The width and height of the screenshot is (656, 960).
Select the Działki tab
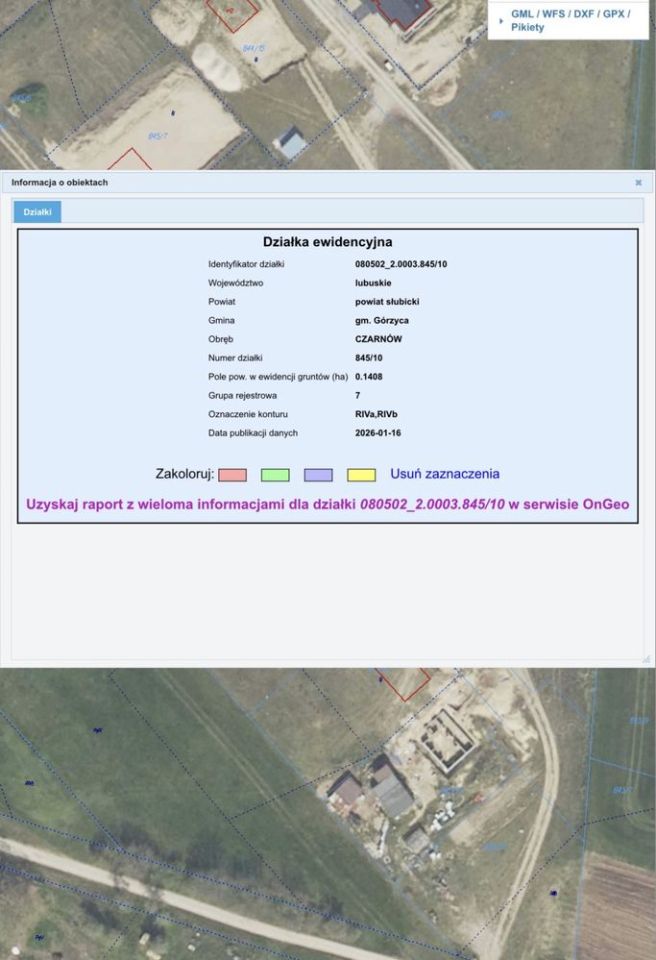(x=37, y=212)
